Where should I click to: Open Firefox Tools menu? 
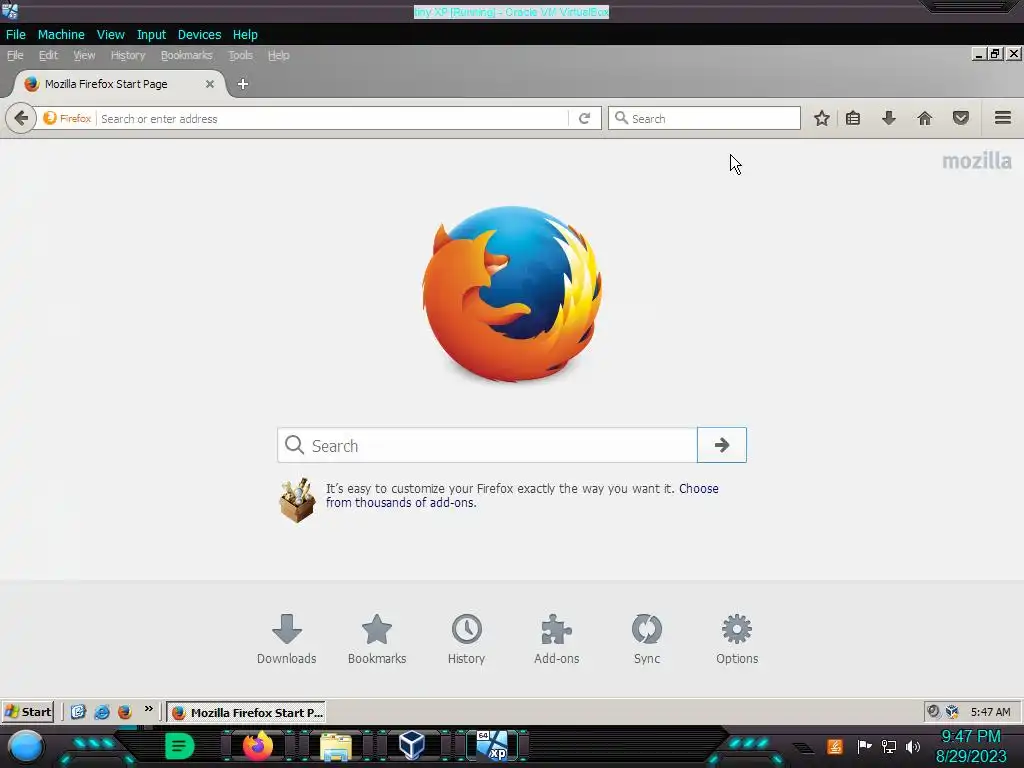coord(240,56)
